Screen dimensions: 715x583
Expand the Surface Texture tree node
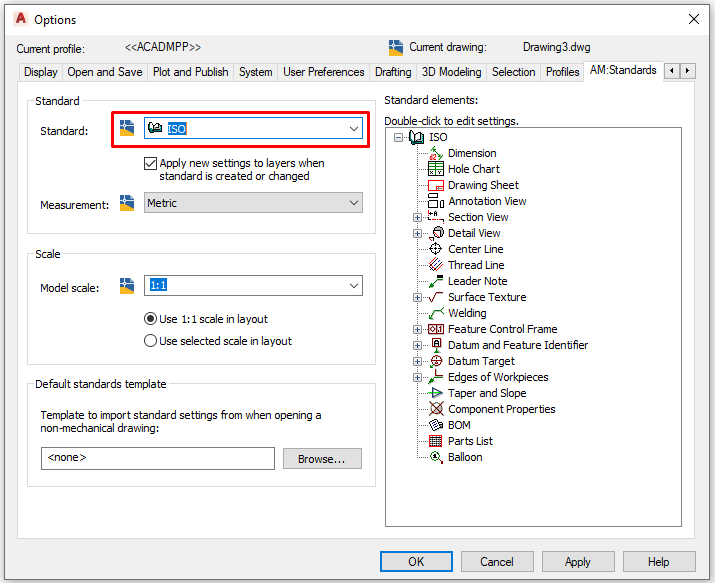[418, 297]
